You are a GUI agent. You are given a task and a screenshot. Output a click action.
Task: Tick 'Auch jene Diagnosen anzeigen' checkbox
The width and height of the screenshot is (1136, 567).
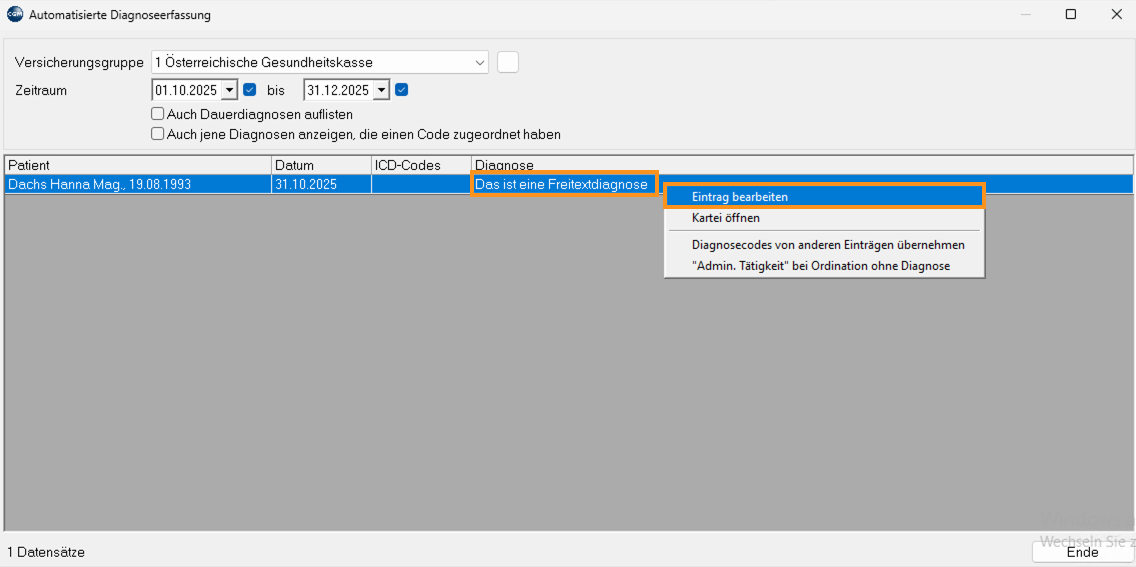coord(158,134)
